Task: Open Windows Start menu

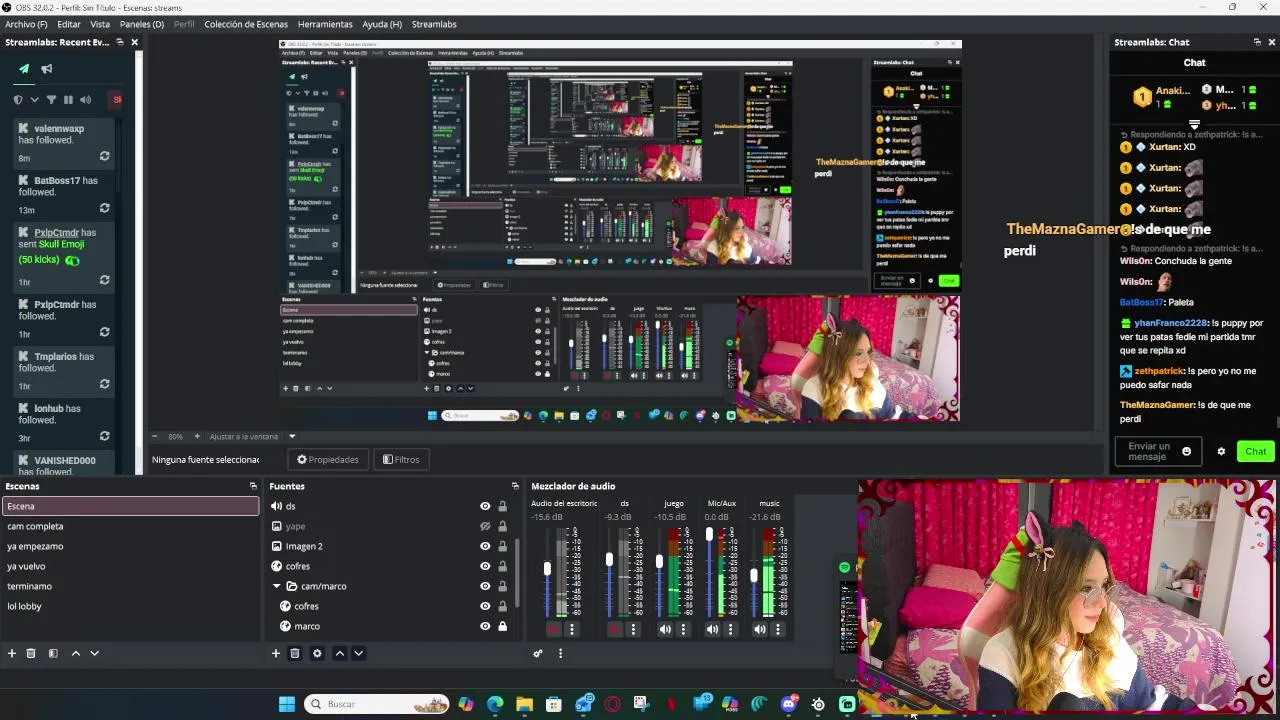Action: point(287,704)
